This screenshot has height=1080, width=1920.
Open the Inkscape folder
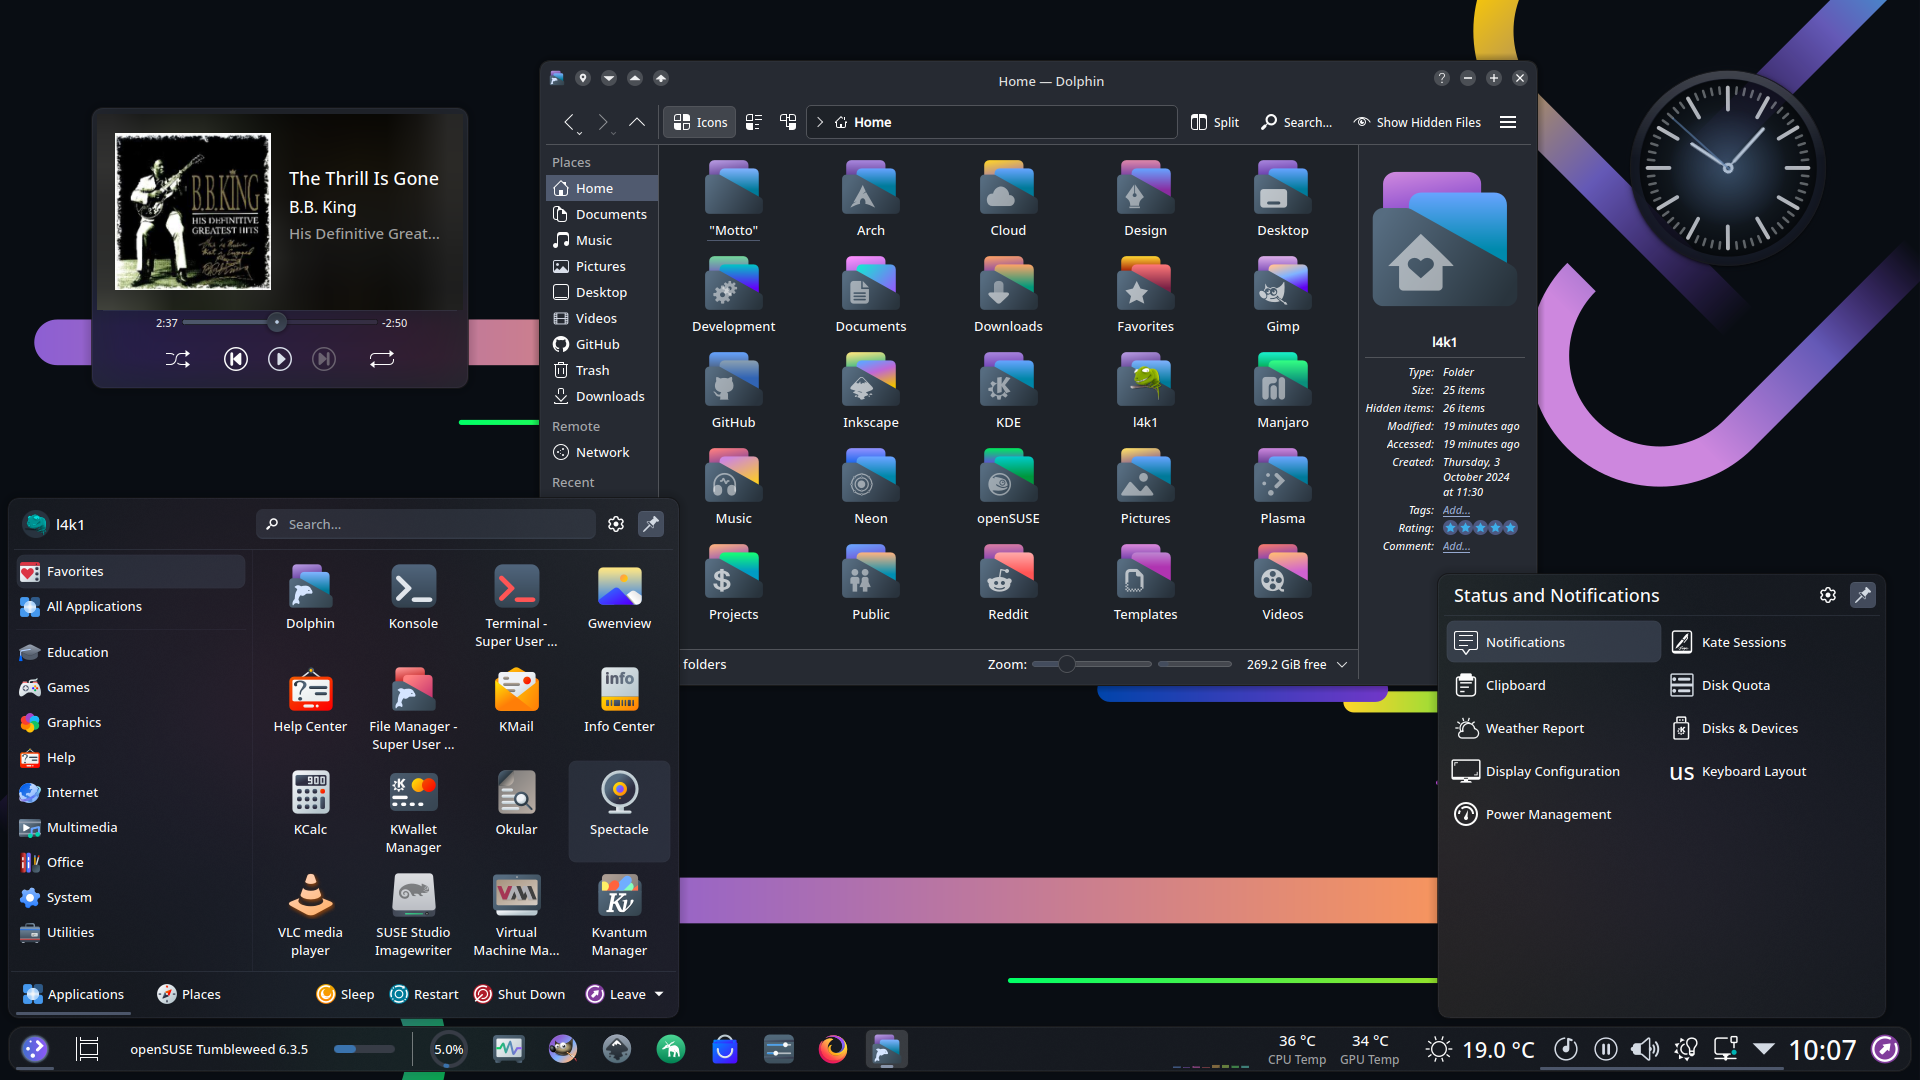tap(870, 391)
